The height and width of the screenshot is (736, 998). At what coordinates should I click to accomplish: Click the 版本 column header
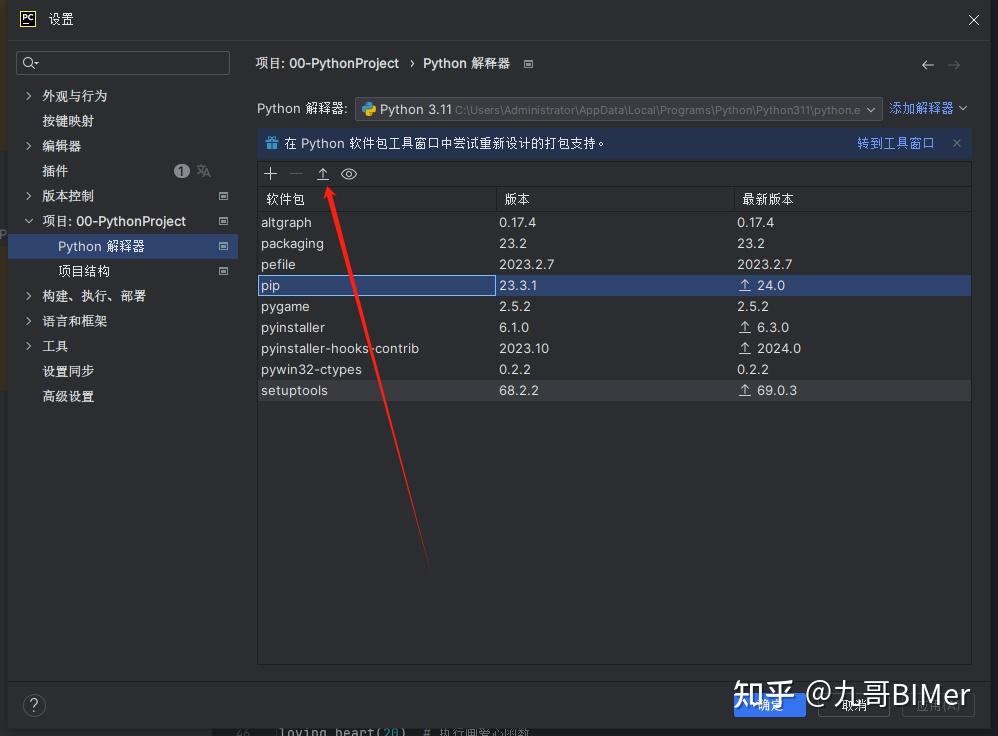615,199
